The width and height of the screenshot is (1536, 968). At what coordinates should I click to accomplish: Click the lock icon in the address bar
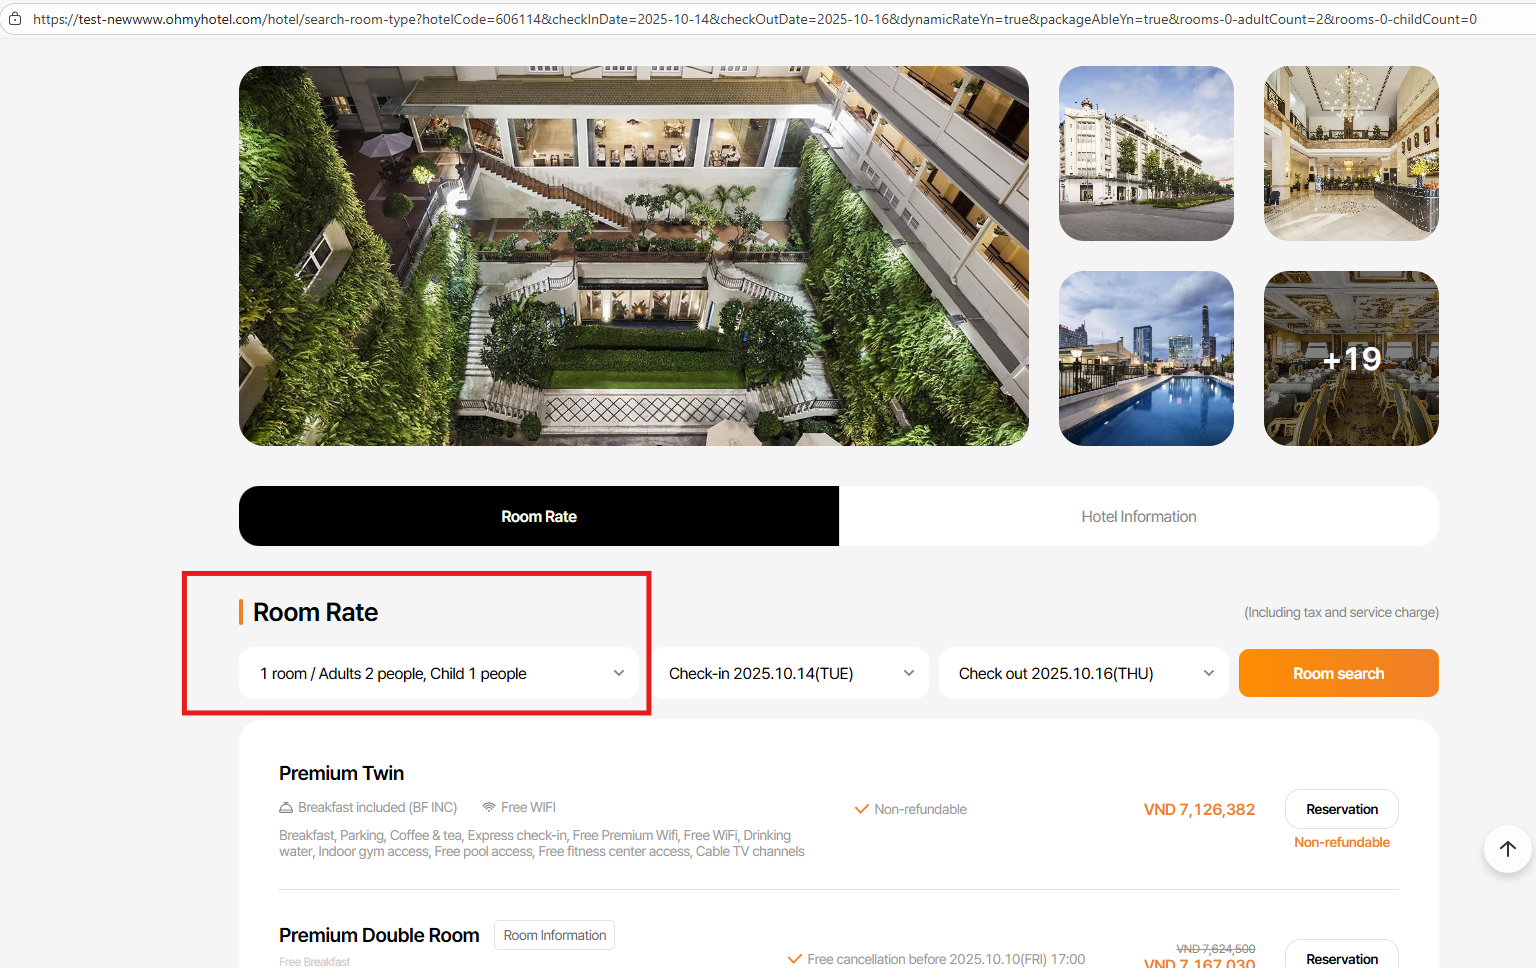15,18
